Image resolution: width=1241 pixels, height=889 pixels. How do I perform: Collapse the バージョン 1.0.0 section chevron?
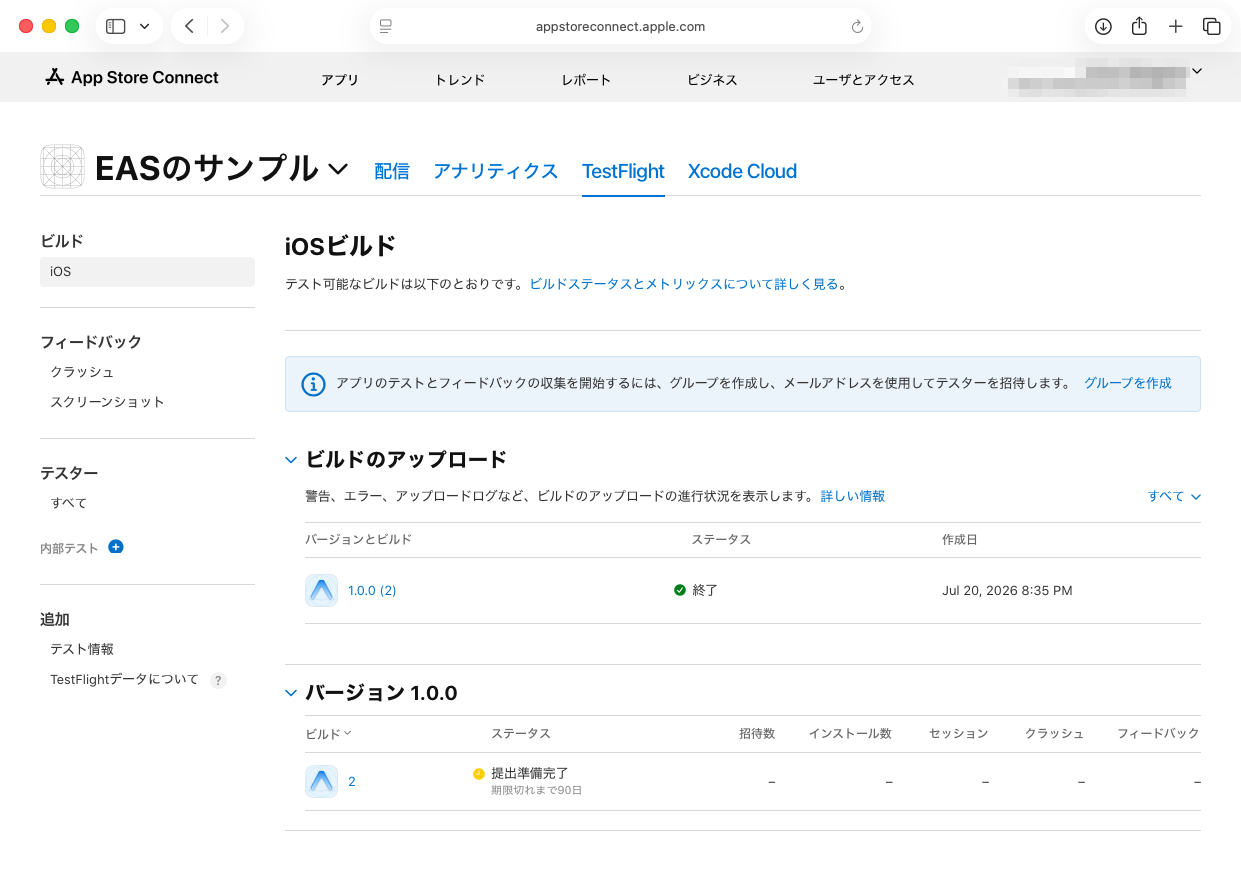(x=291, y=692)
